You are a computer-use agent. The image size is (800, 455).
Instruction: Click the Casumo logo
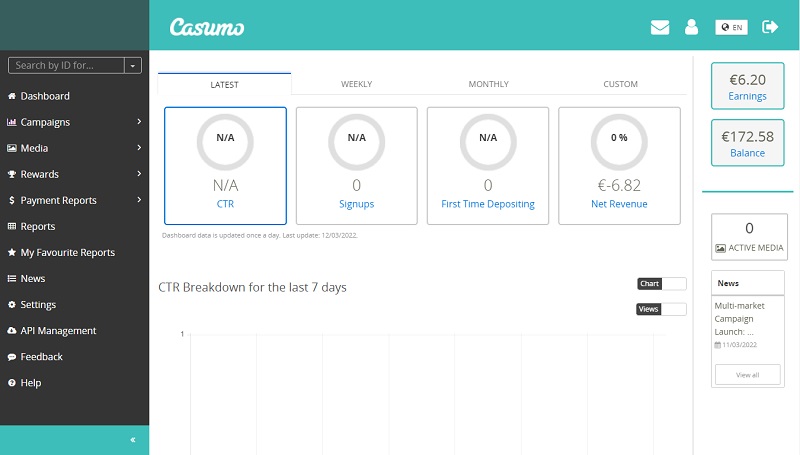207,28
